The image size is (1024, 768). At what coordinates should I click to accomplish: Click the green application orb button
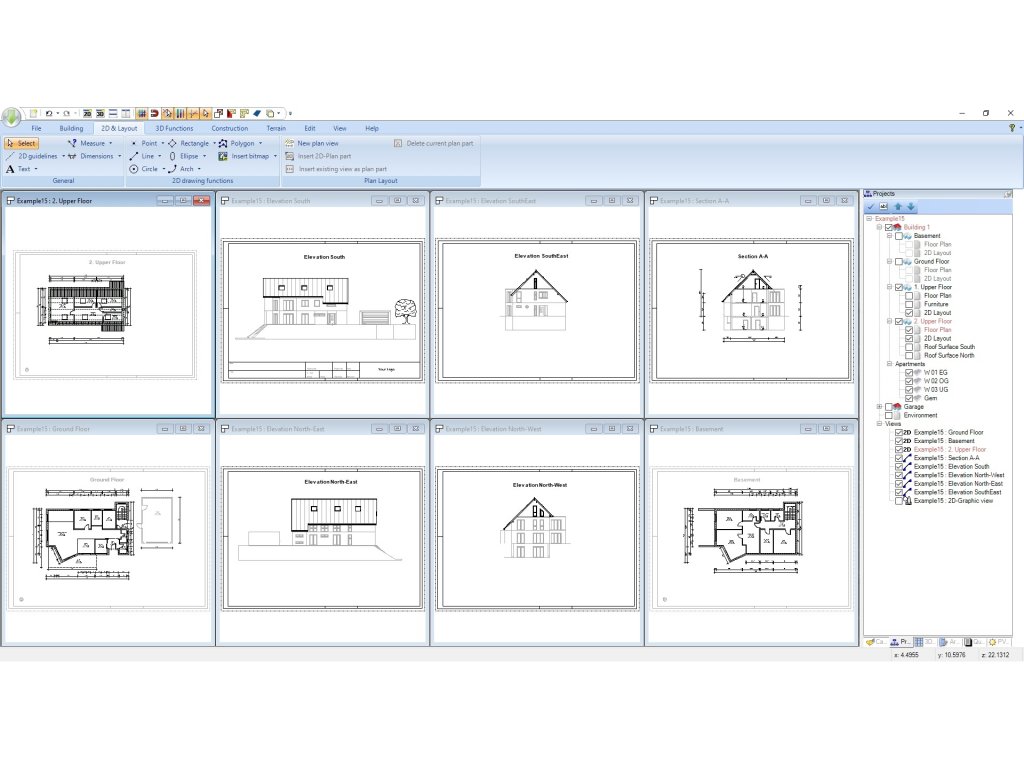pos(11,116)
